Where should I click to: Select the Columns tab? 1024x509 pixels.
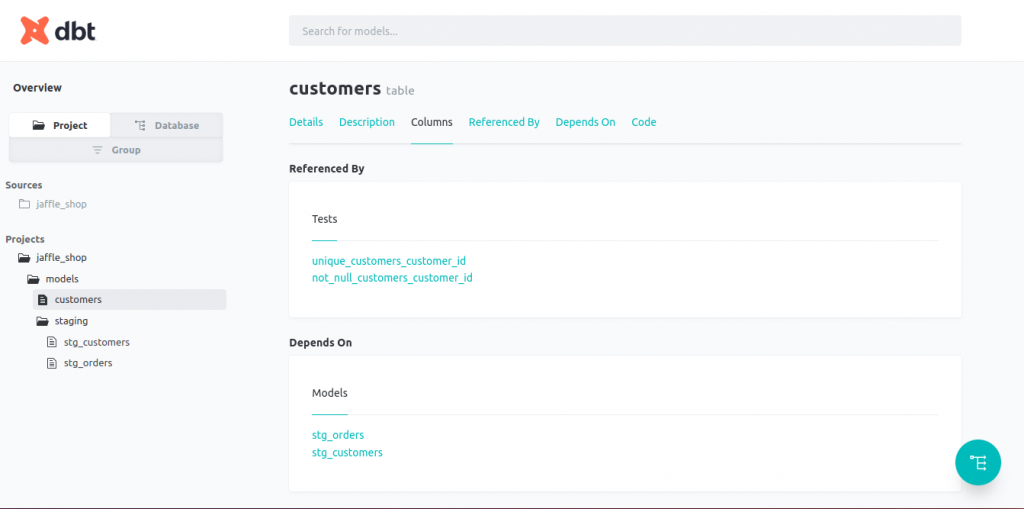pyautogui.click(x=432, y=122)
